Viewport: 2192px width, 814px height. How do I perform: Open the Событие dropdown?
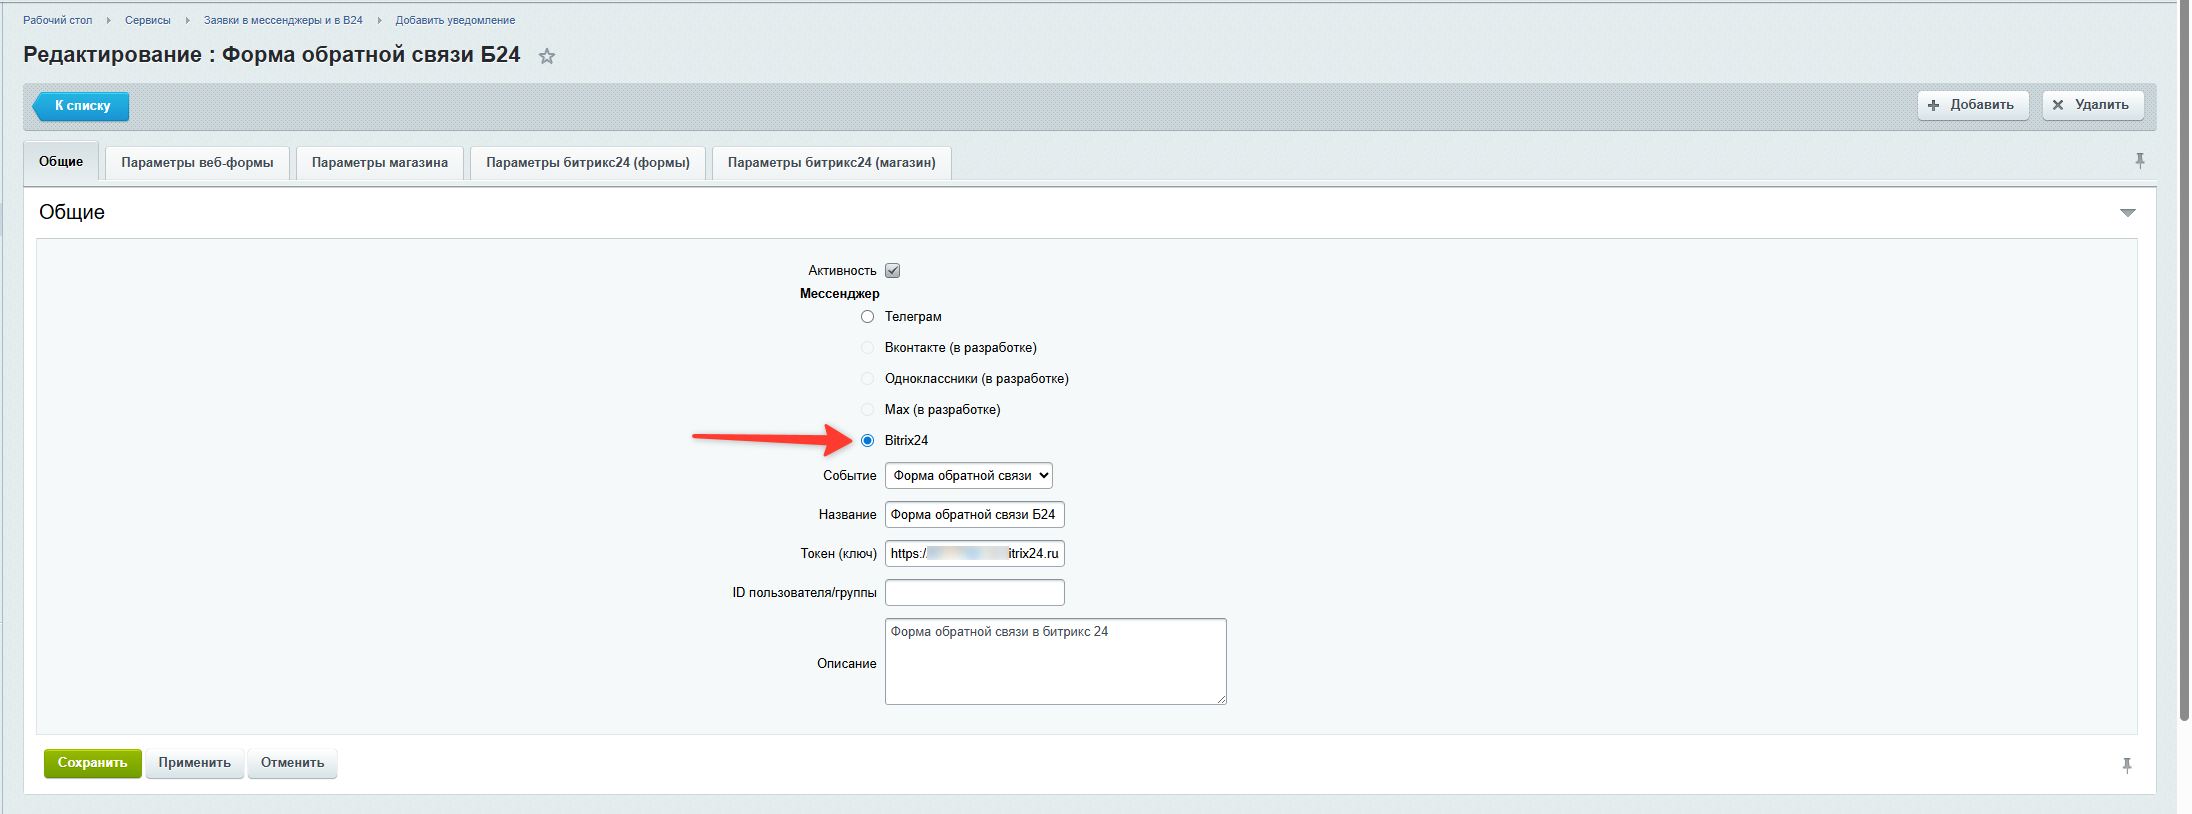point(968,476)
